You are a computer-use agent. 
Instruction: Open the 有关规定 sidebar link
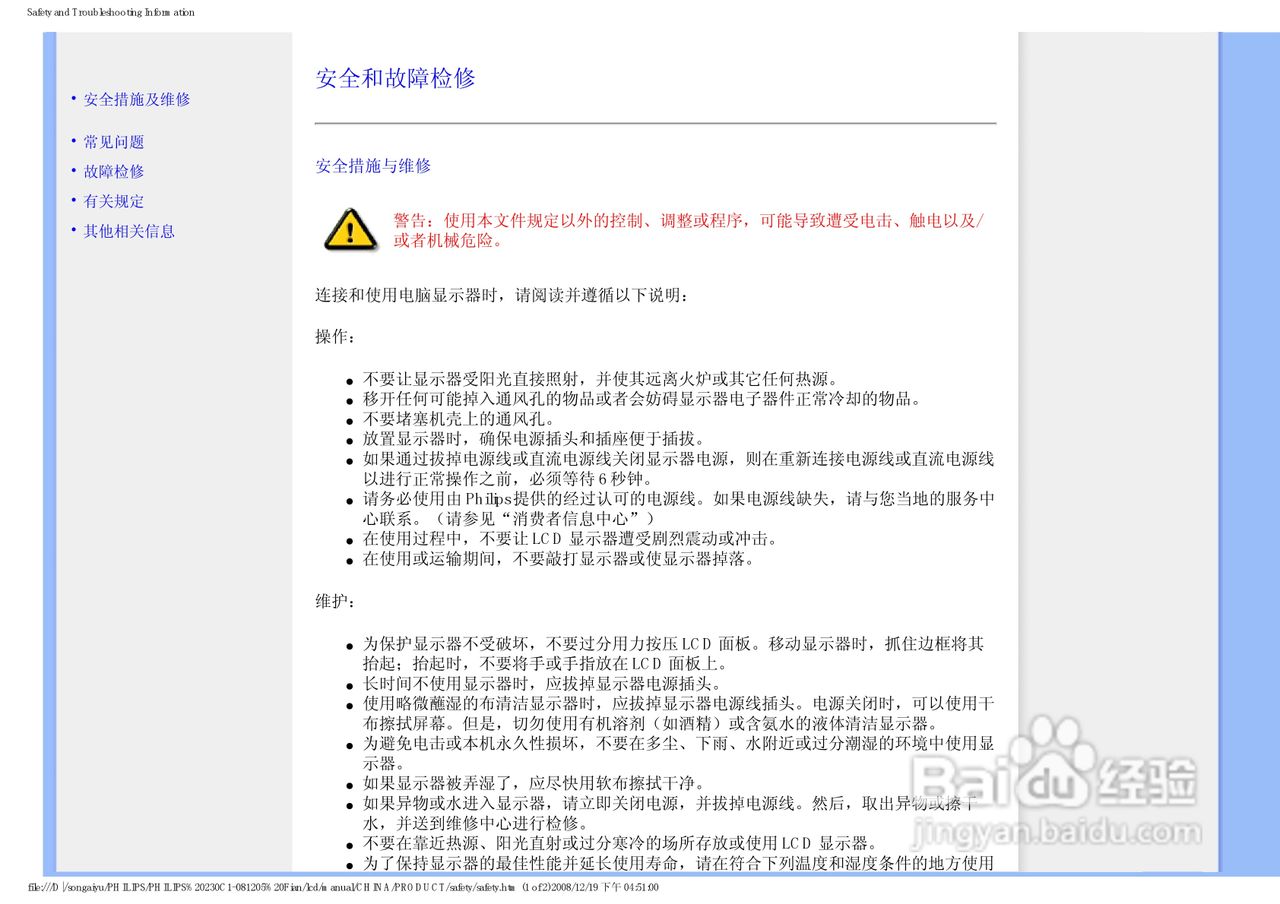pyautogui.click(x=114, y=201)
